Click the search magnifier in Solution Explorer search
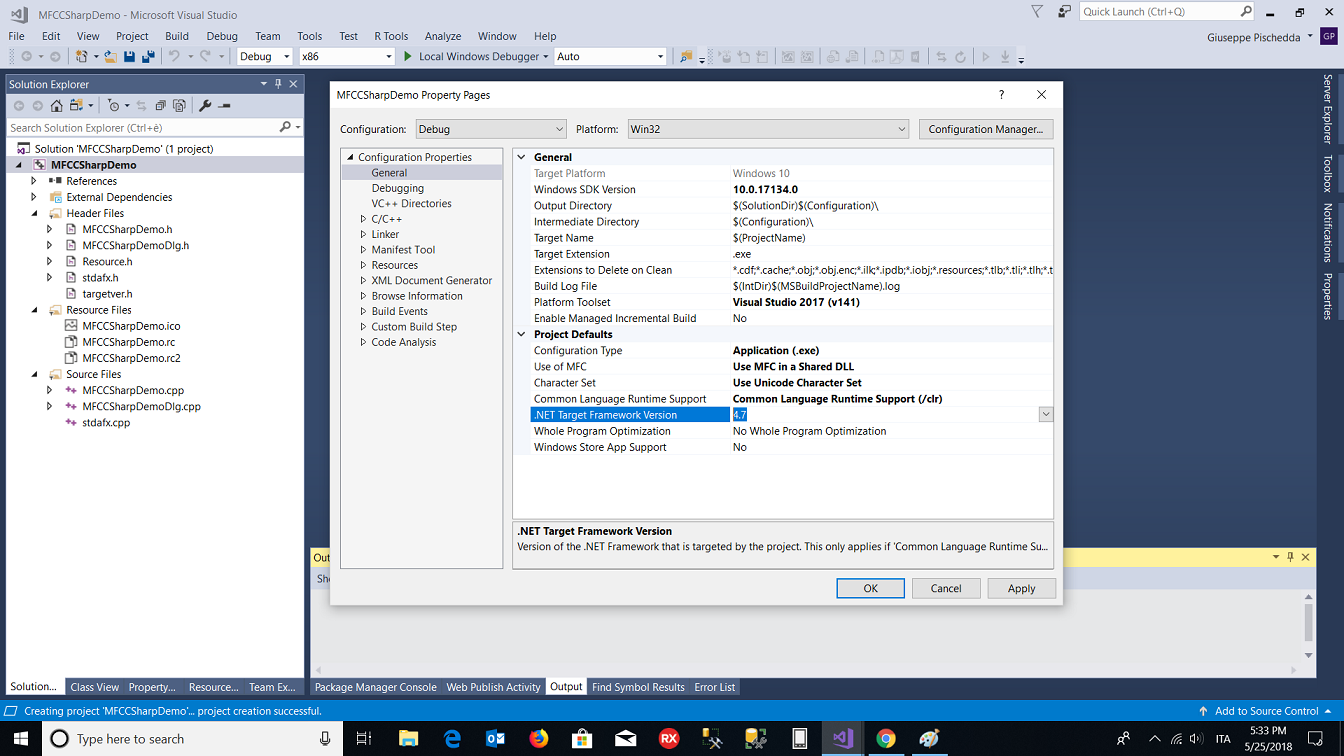 [x=285, y=128]
